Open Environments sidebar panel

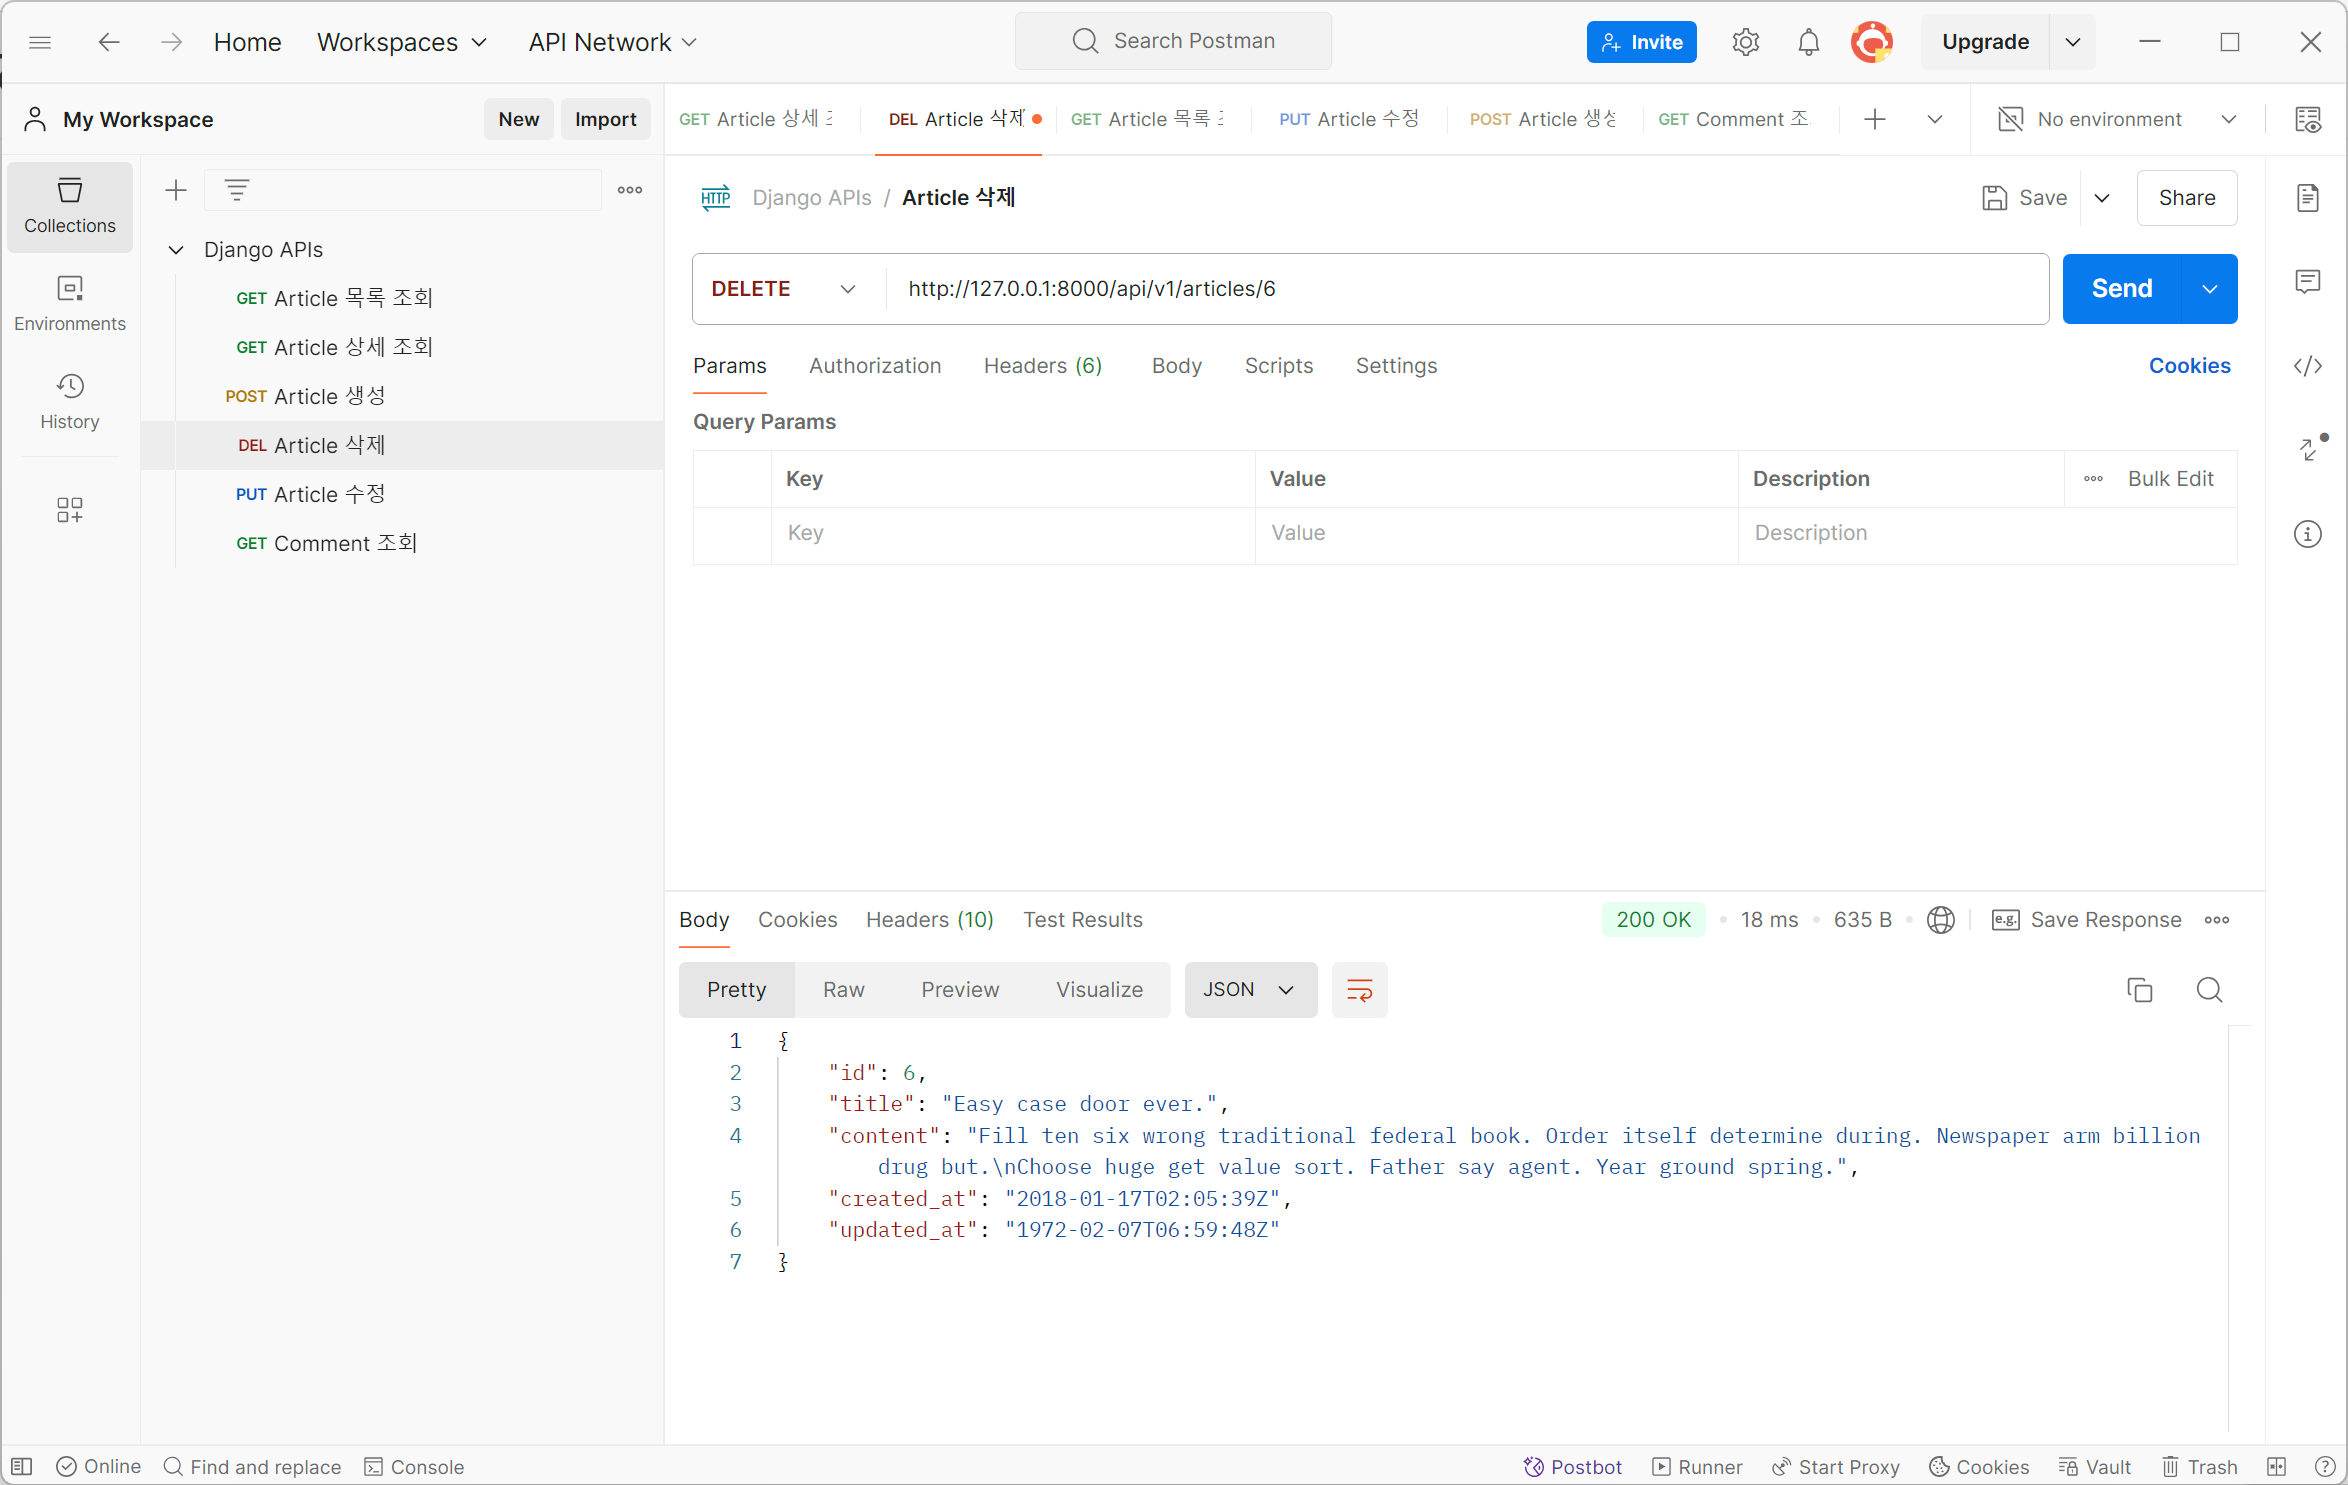(70, 305)
